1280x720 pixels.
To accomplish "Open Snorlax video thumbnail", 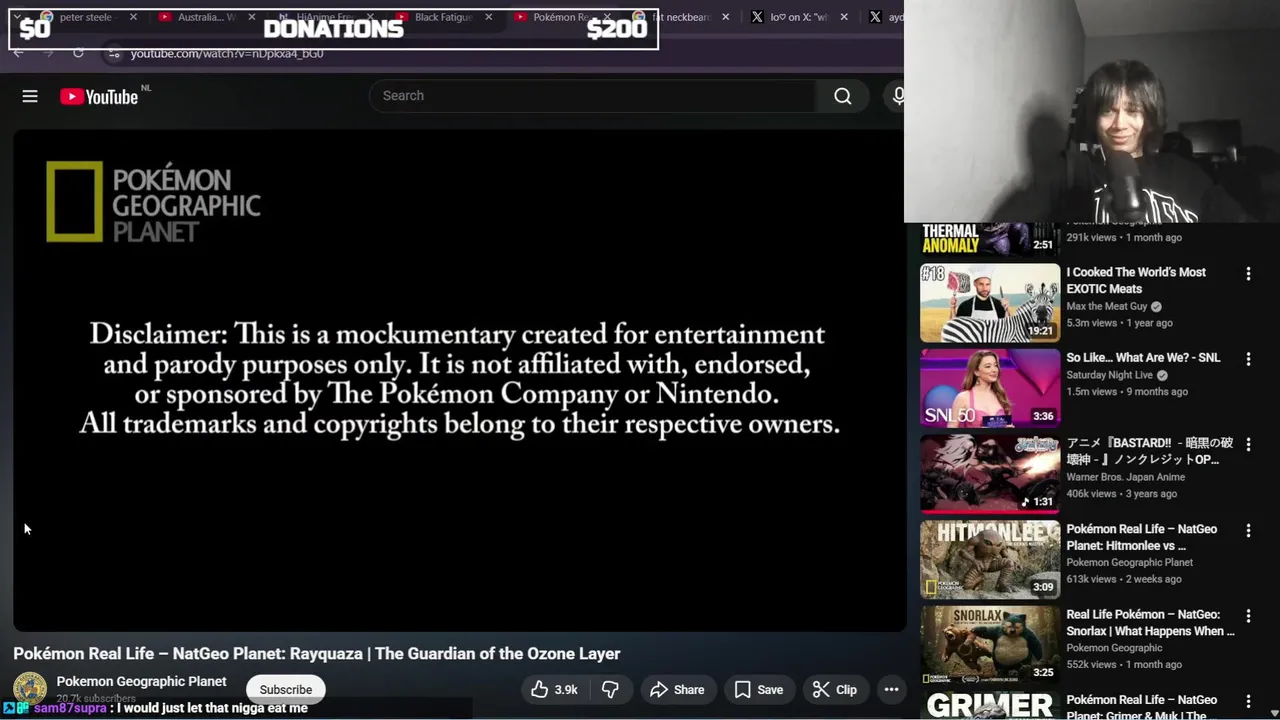I will (x=990, y=644).
